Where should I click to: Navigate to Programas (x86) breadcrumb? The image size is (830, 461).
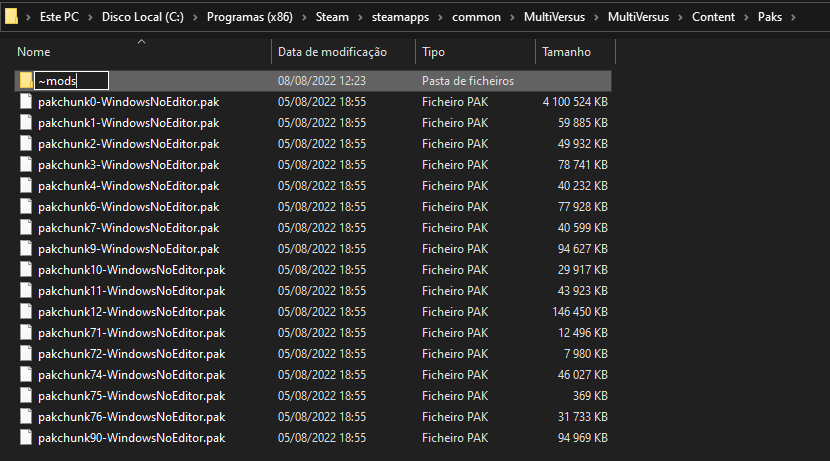250,17
